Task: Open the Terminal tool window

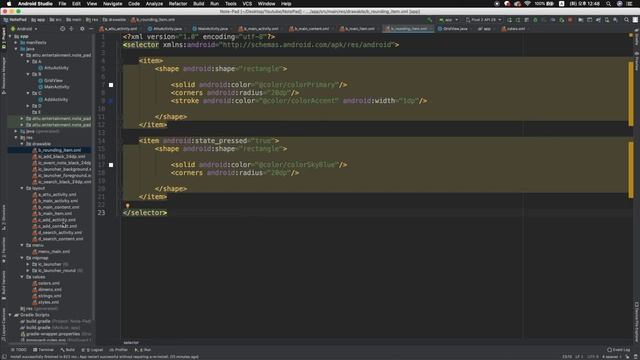Action: 43,350
